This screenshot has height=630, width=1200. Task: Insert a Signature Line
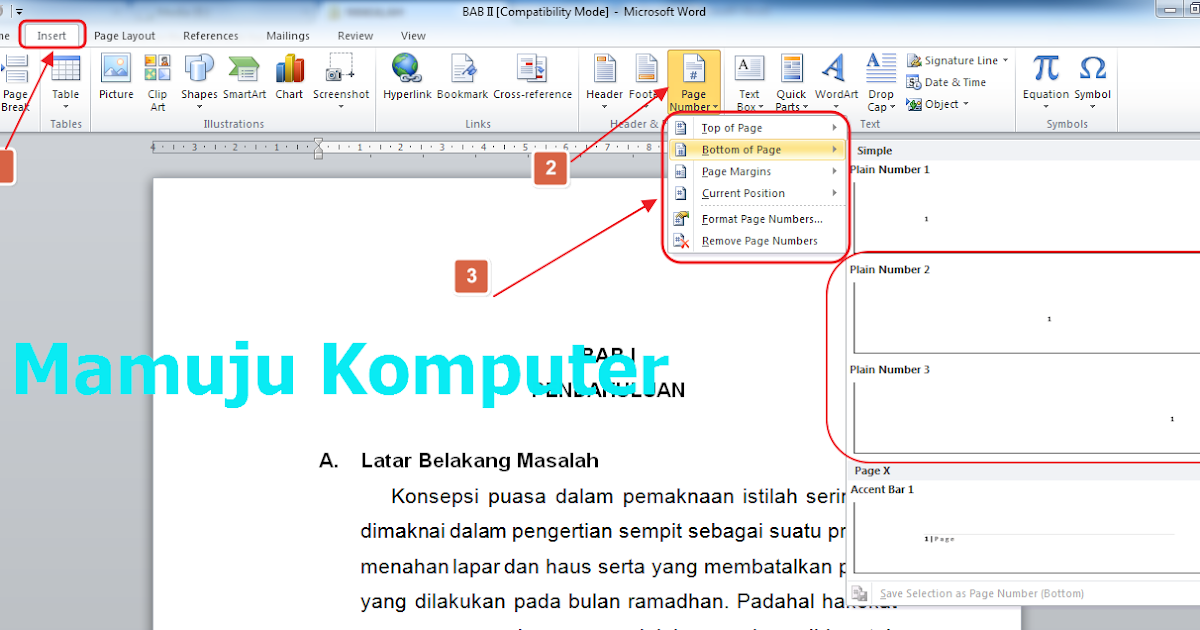957,61
